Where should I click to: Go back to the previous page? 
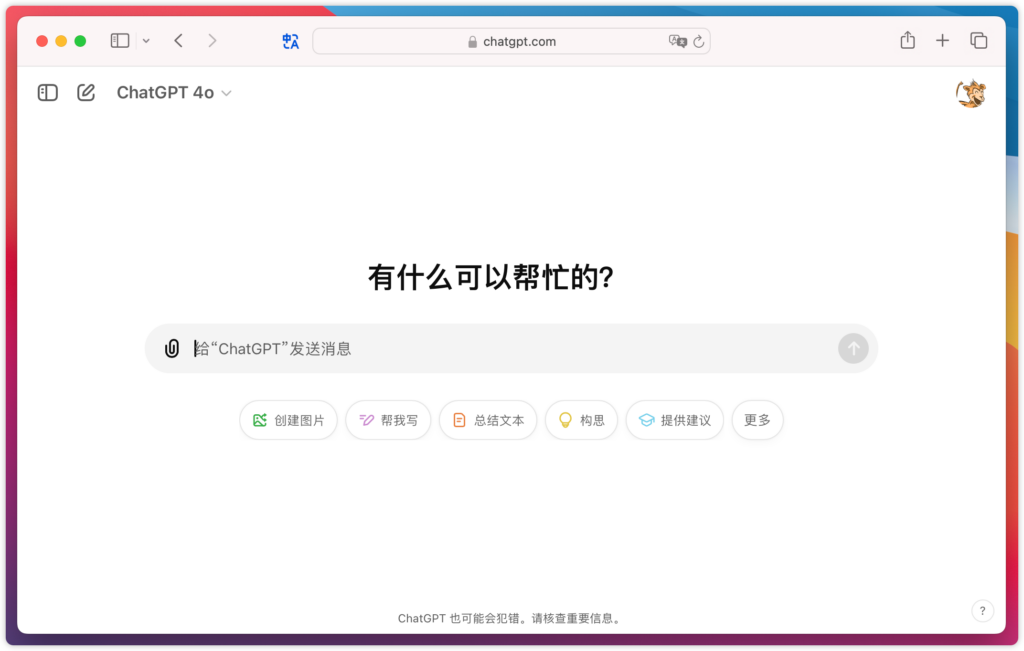point(178,41)
